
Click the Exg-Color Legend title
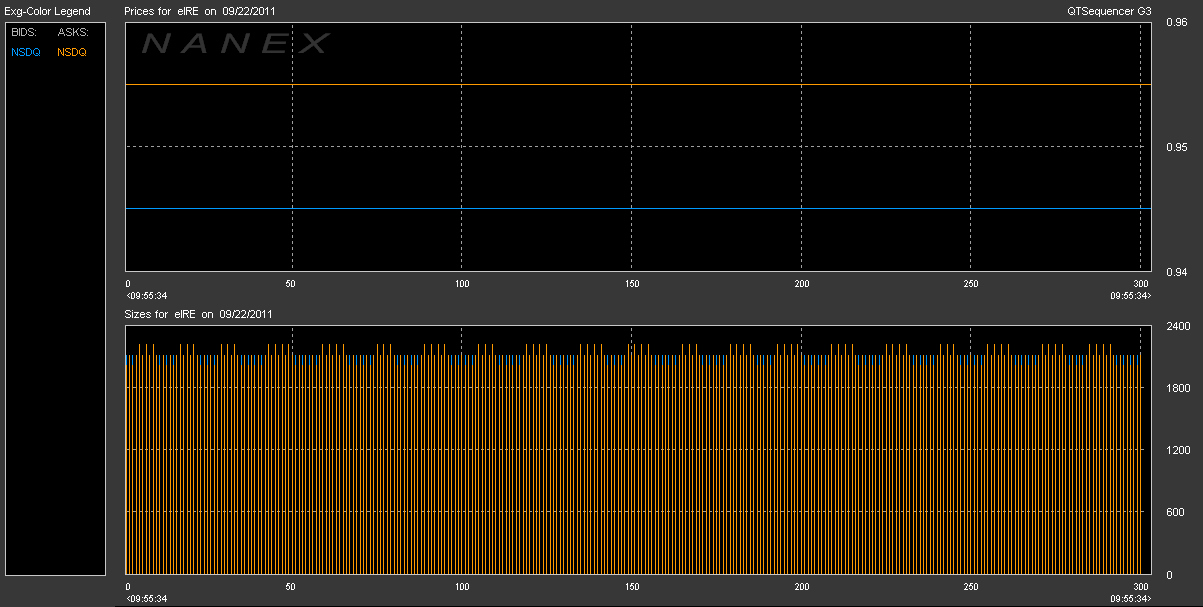(47, 11)
